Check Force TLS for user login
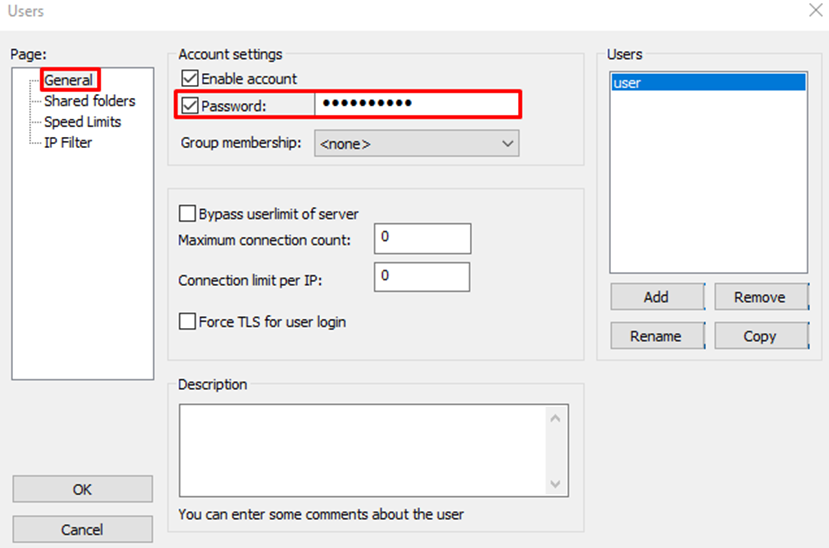829x548 pixels. tap(187, 322)
